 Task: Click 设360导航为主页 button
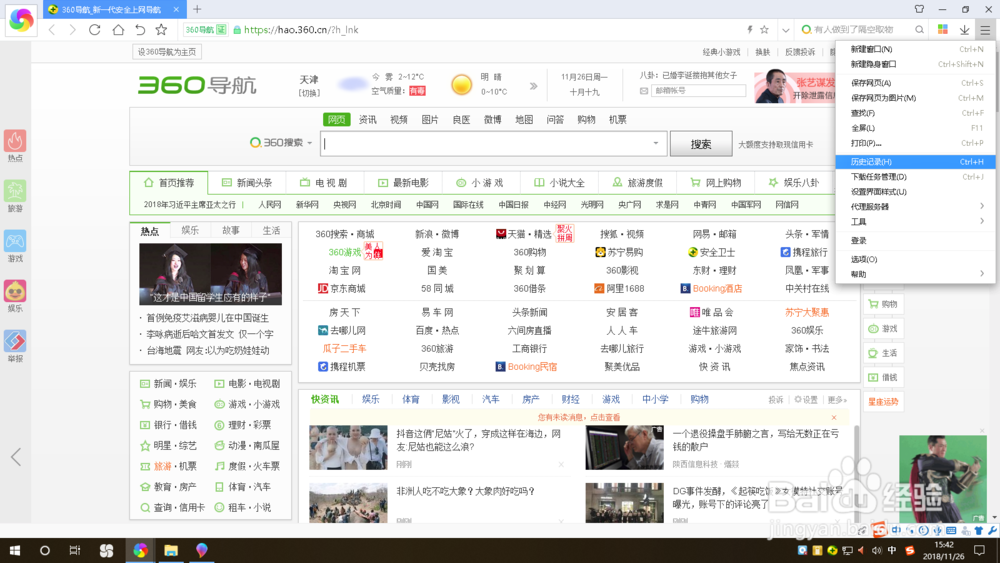[167, 52]
